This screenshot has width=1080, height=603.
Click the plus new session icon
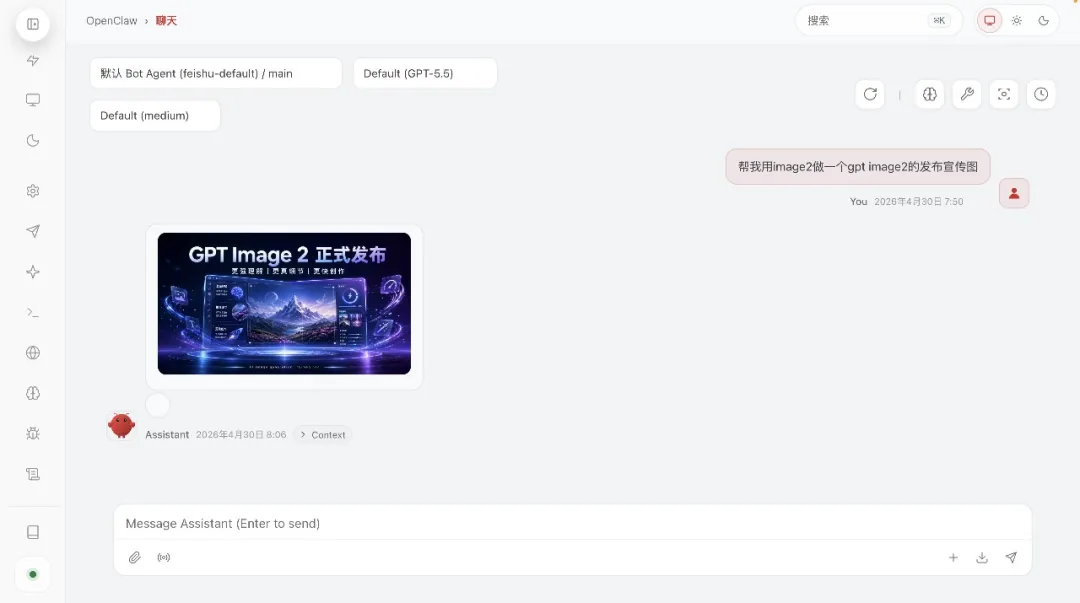pos(953,558)
